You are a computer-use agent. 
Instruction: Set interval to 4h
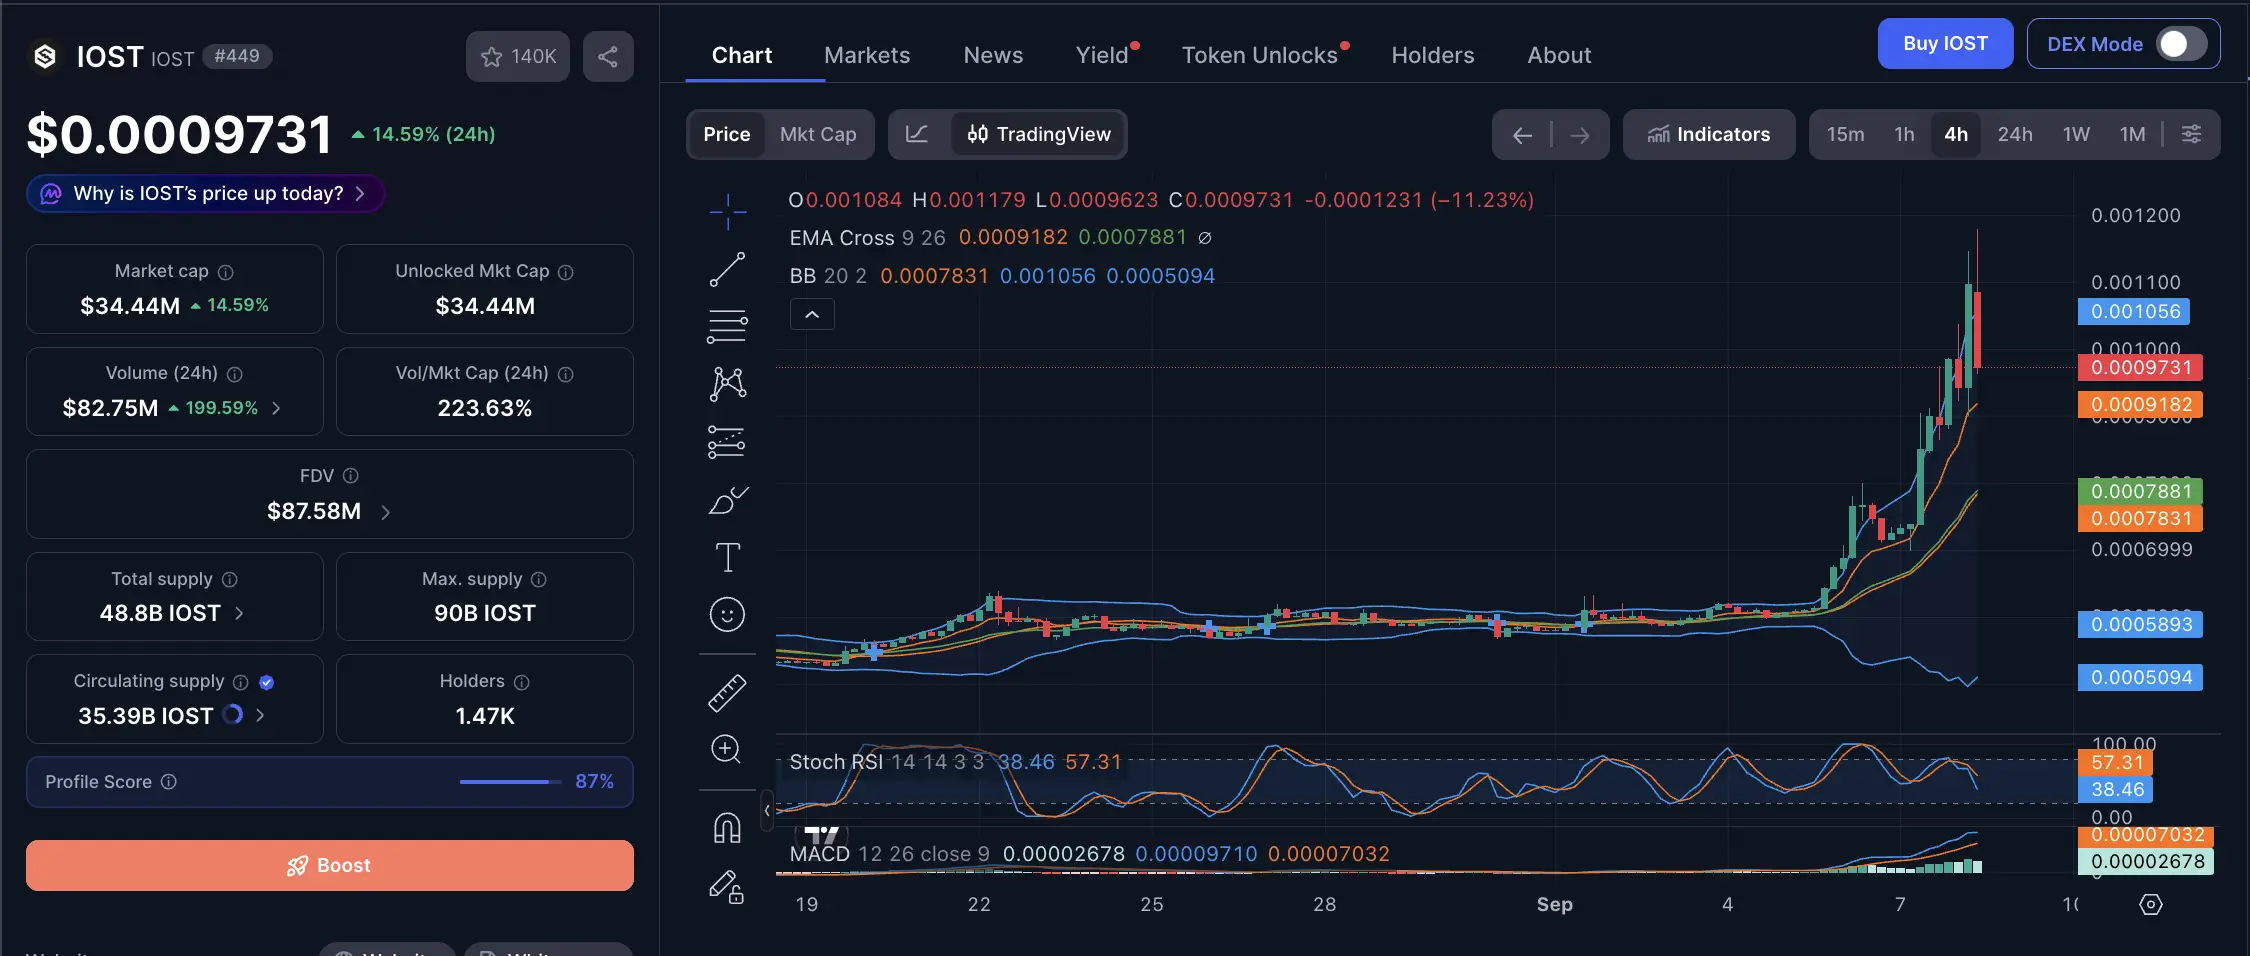click(x=1956, y=134)
